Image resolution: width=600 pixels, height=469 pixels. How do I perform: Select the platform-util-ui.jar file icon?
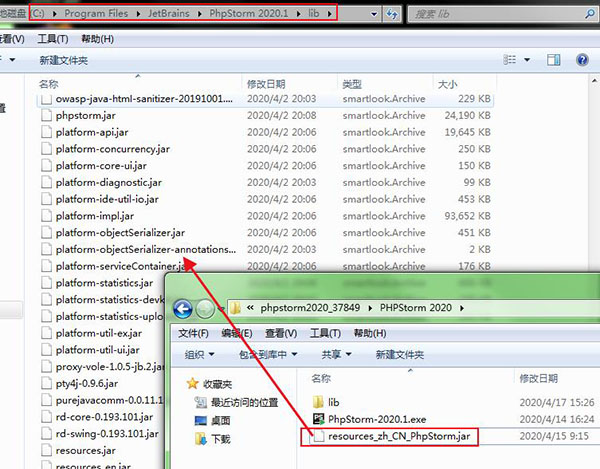click(46, 350)
